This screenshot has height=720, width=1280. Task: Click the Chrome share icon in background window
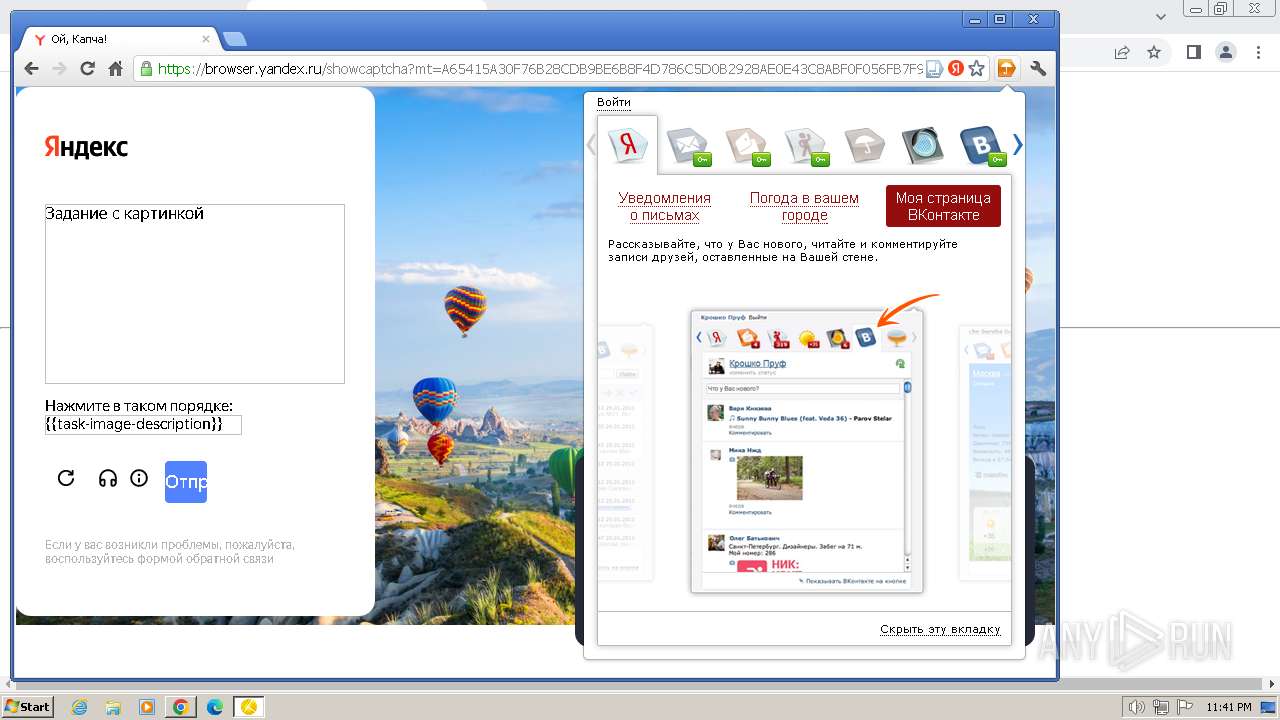1122,52
